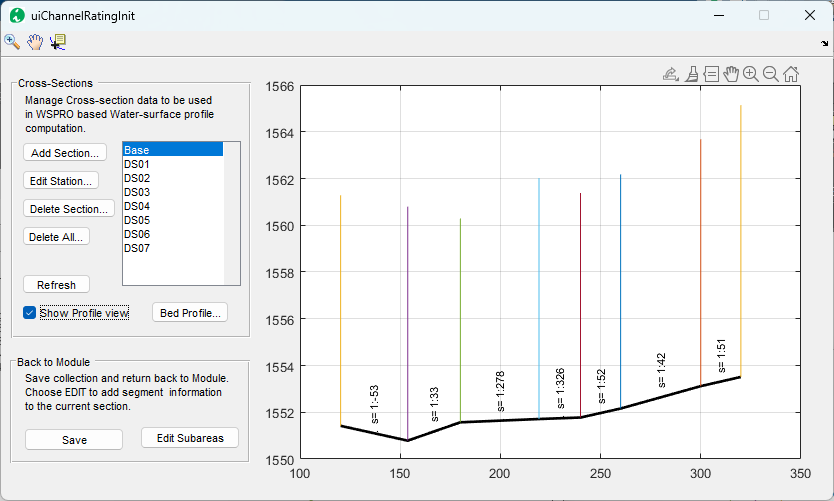The height and width of the screenshot is (501, 834).
Task: Activate the pan hand tool in top toolbar
Action: coord(35,42)
